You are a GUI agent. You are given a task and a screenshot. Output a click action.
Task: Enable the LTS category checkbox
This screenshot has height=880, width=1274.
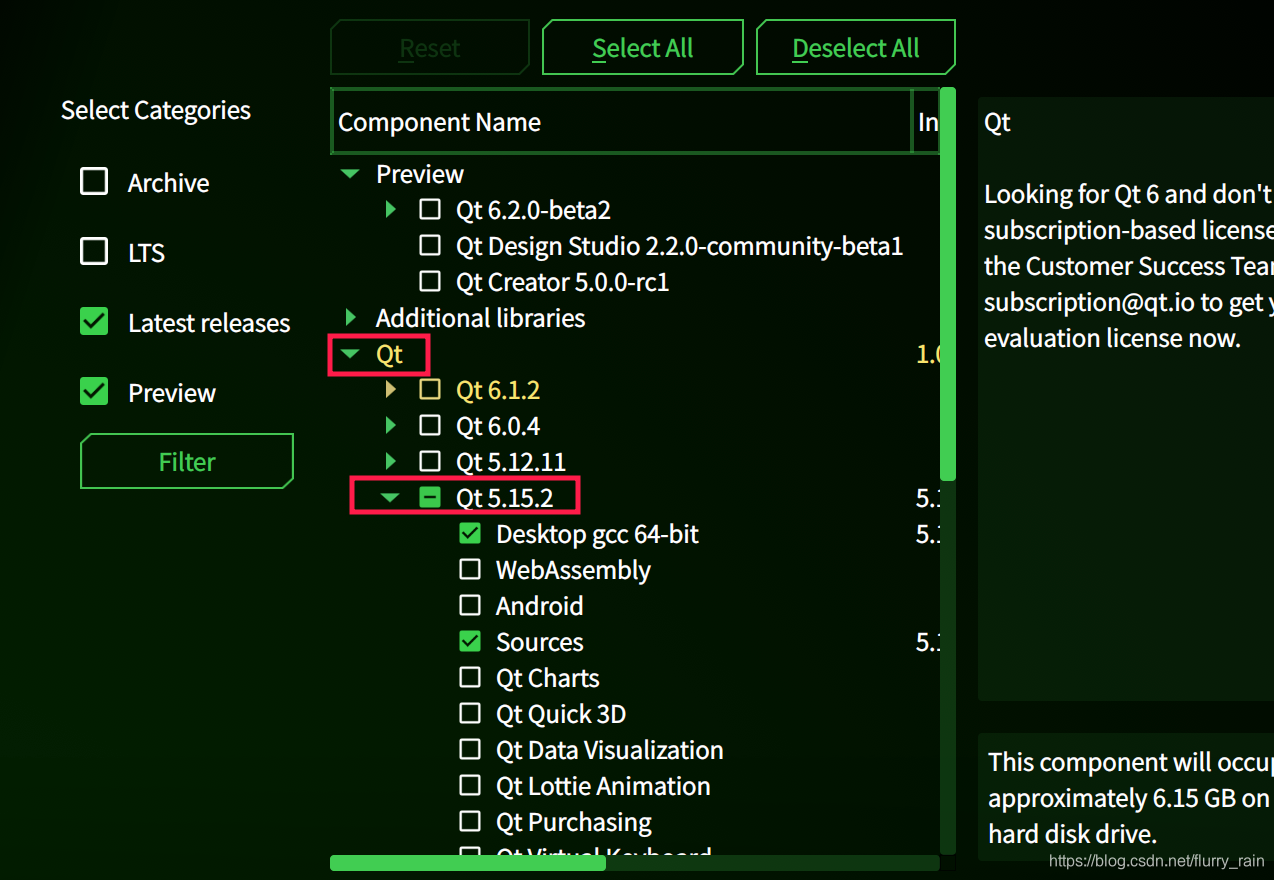[94, 251]
